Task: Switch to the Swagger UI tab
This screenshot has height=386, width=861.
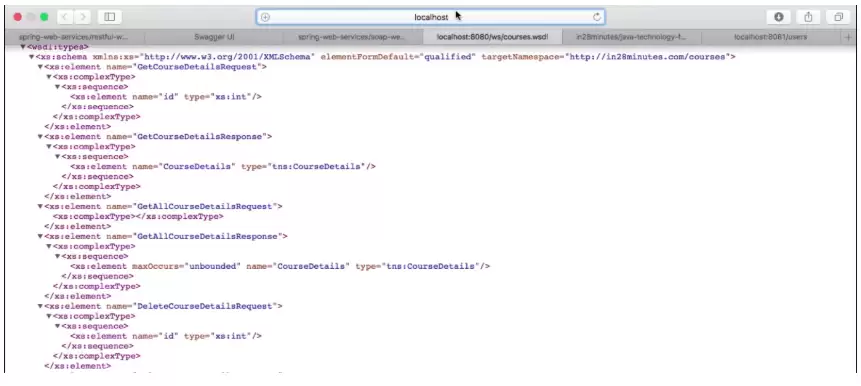Action: click(214, 37)
